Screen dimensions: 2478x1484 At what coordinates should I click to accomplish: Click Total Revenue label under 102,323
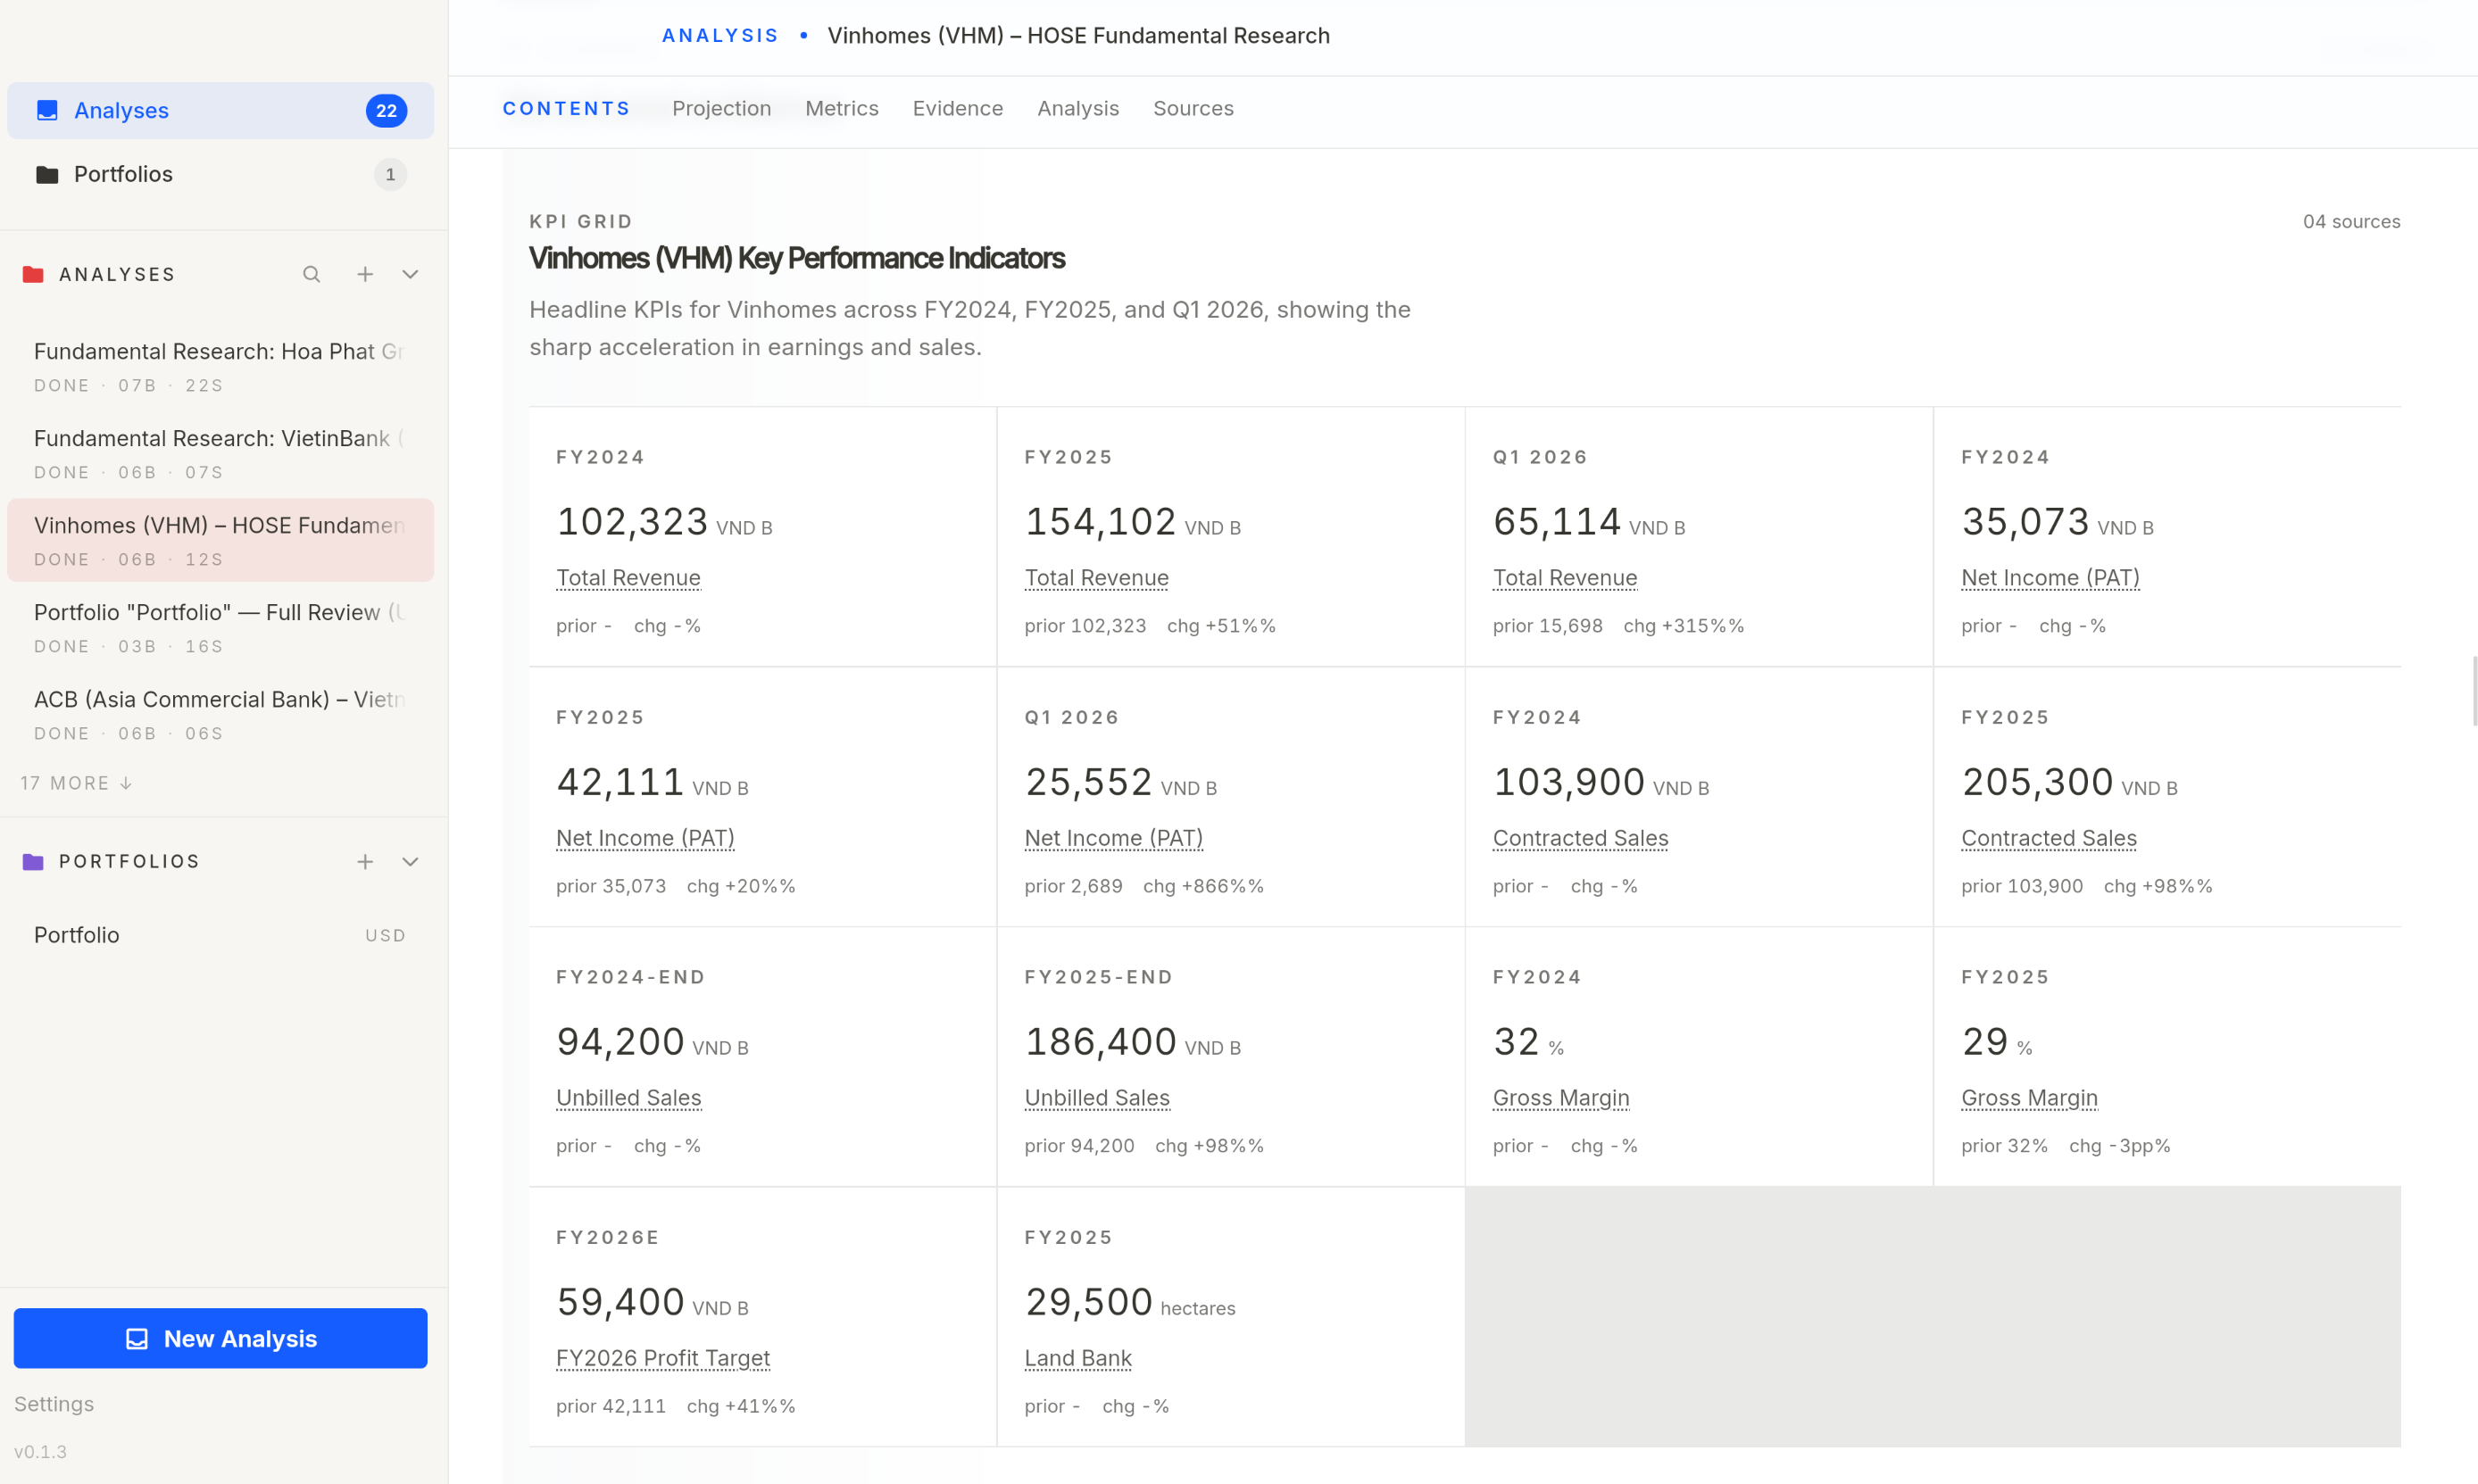(628, 578)
